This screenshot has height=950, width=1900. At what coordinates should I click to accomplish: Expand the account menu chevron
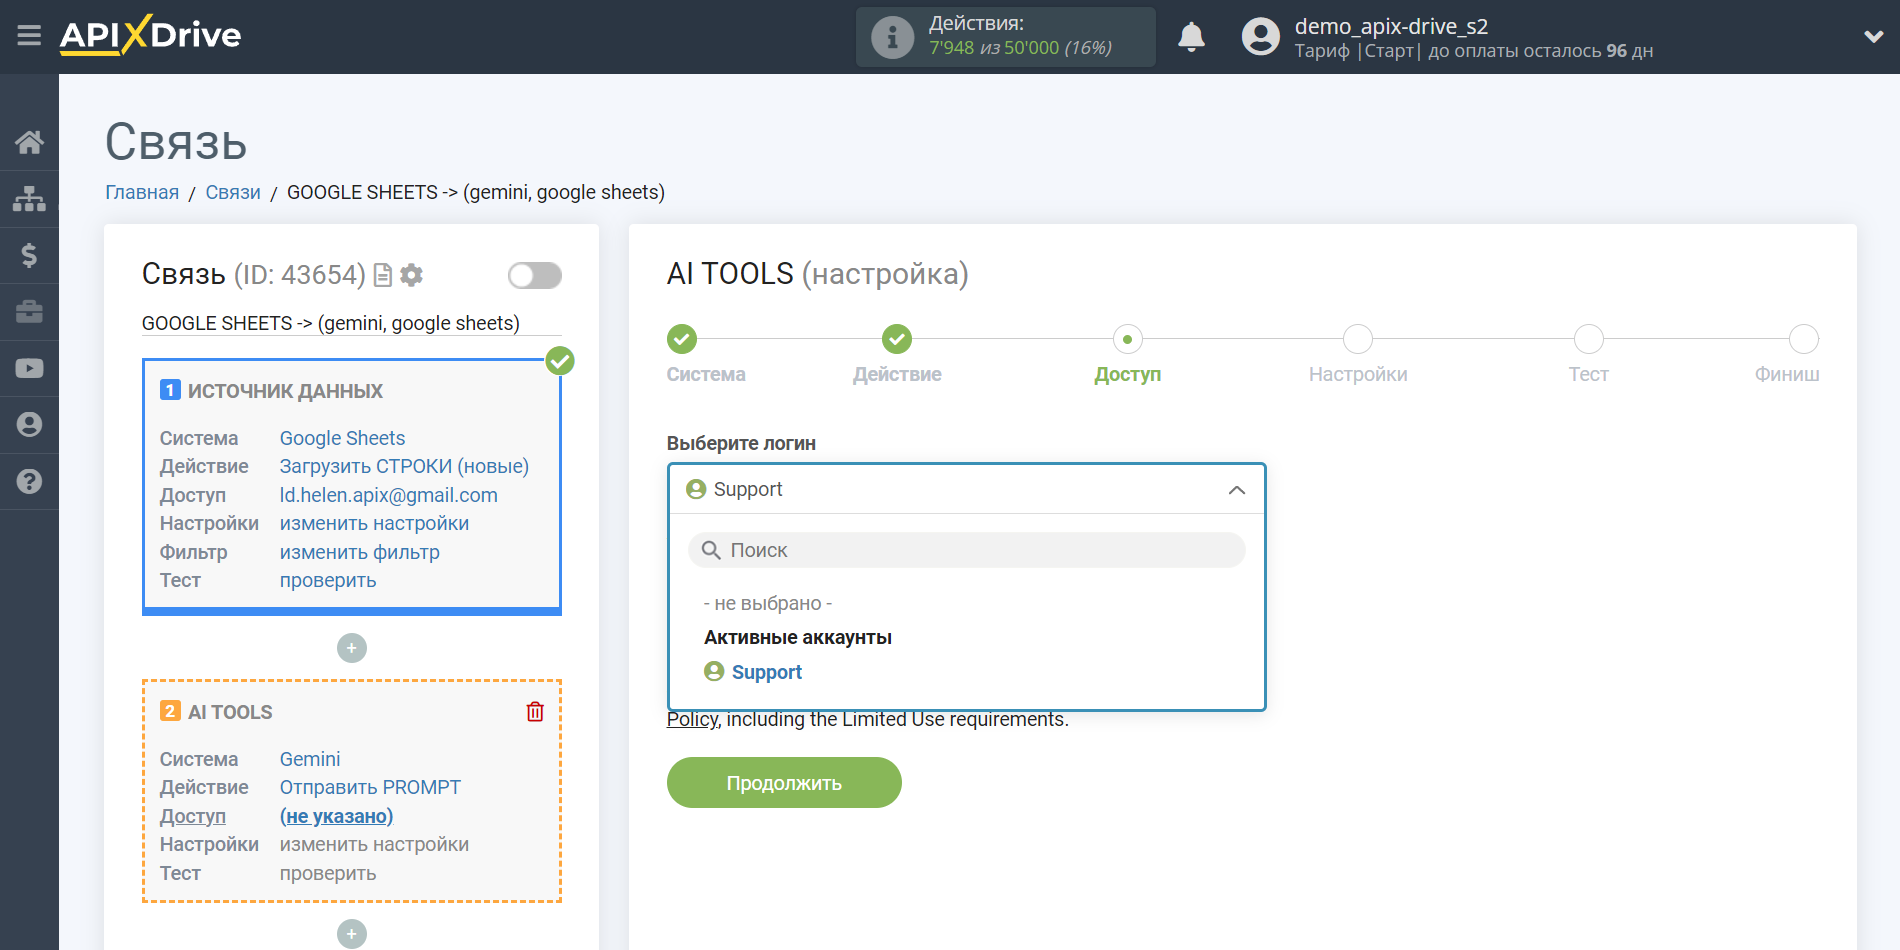point(1873,37)
